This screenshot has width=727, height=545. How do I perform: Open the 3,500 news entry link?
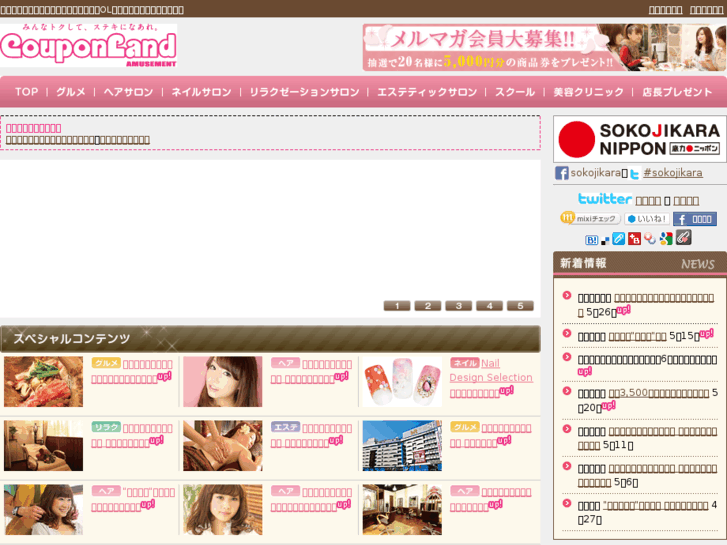click(659, 393)
